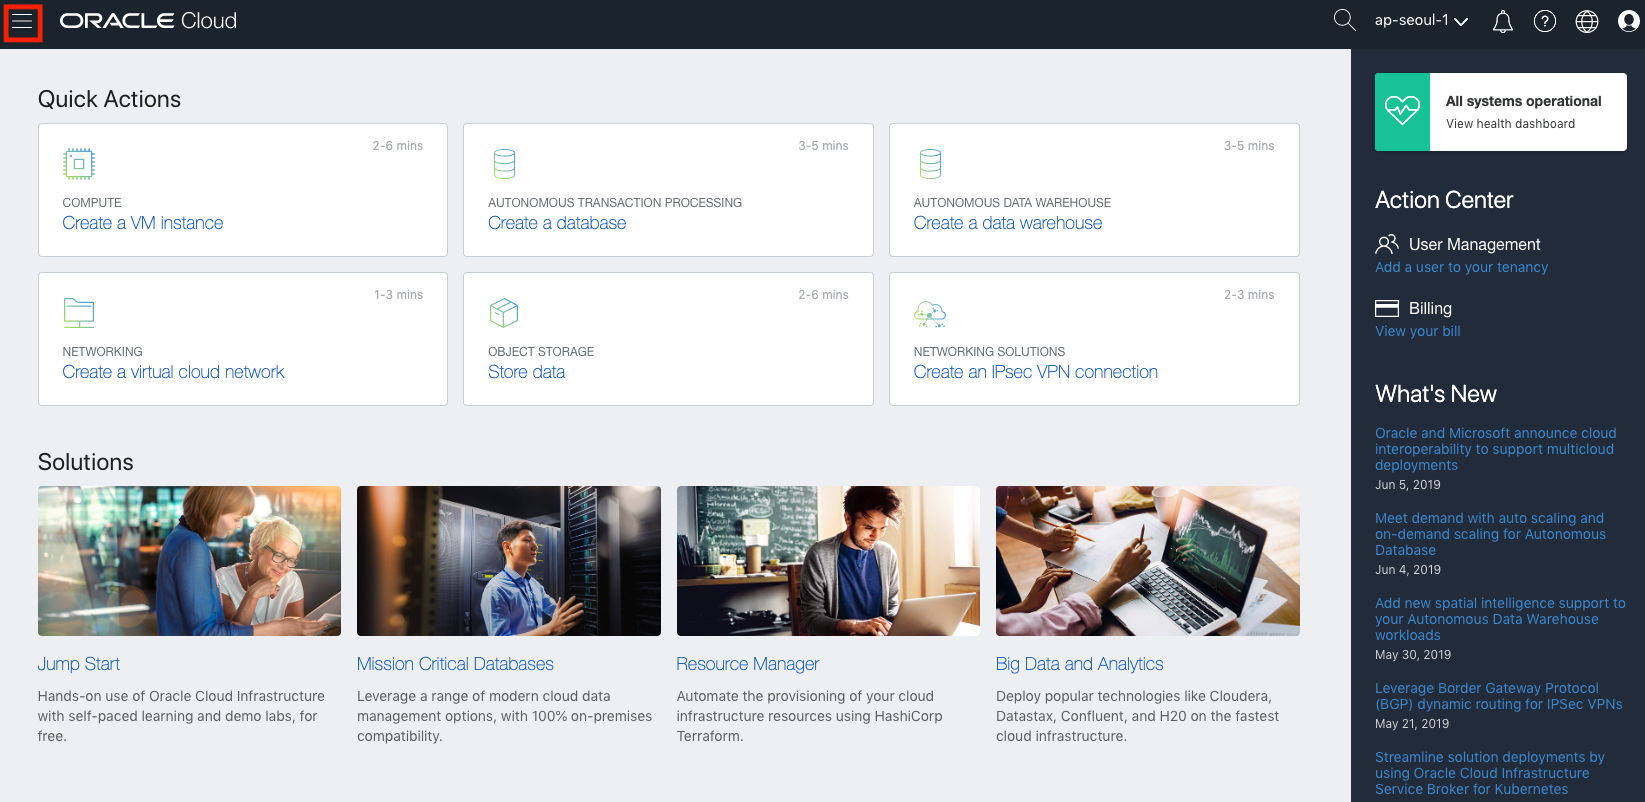Open Create a data warehouse link

tap(1008, 223)
